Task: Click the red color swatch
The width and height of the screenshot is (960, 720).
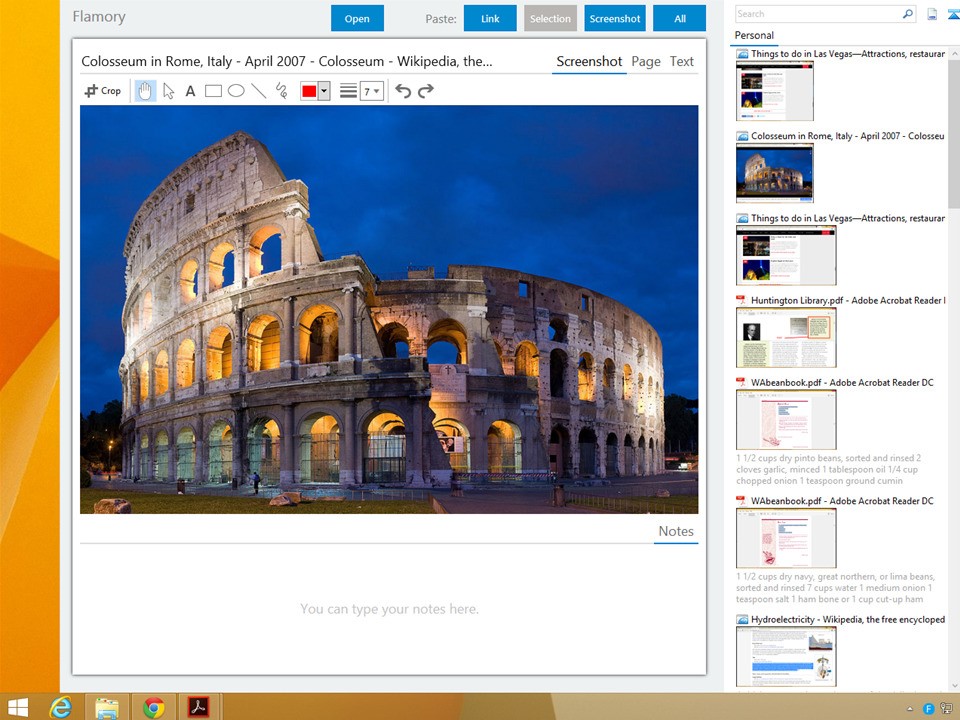Action: pyautogui.click(x=309, y=91)
